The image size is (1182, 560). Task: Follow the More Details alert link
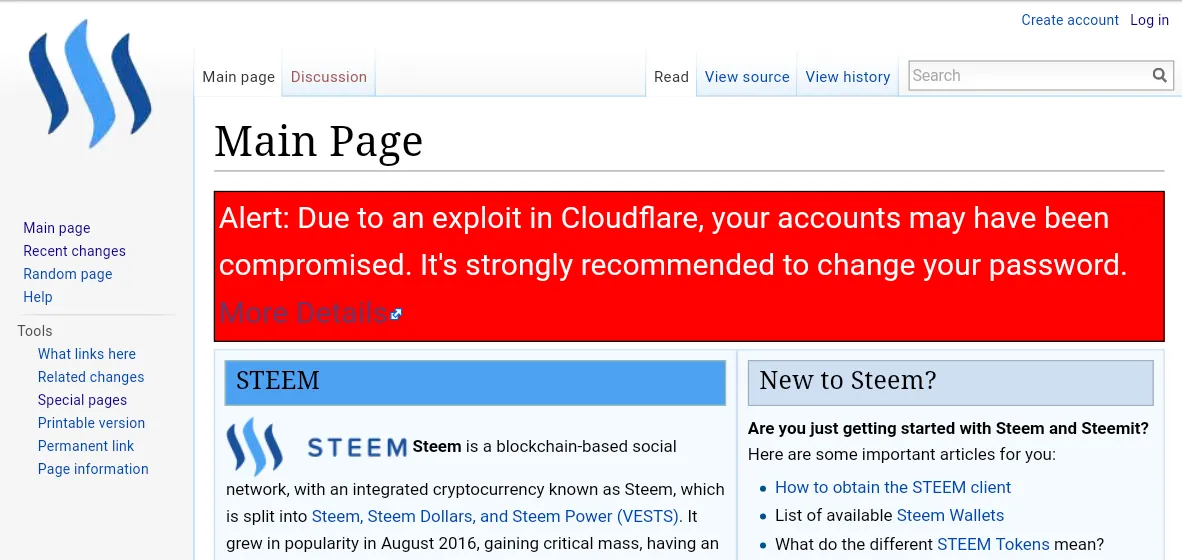[303, 311]
